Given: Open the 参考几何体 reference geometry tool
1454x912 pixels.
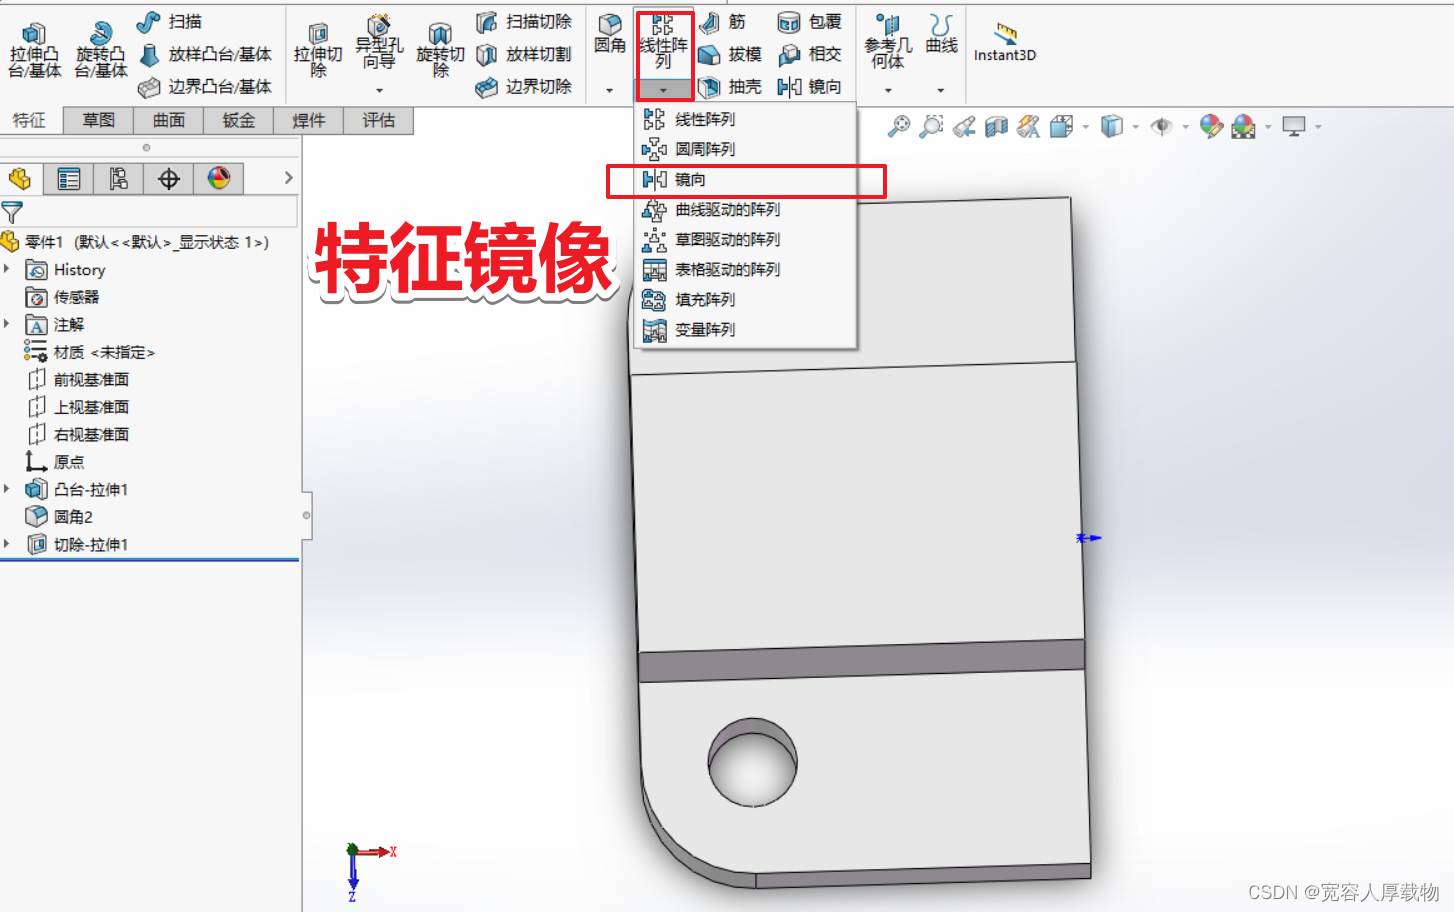Looking at the screenshot, I should click(888, 42).
